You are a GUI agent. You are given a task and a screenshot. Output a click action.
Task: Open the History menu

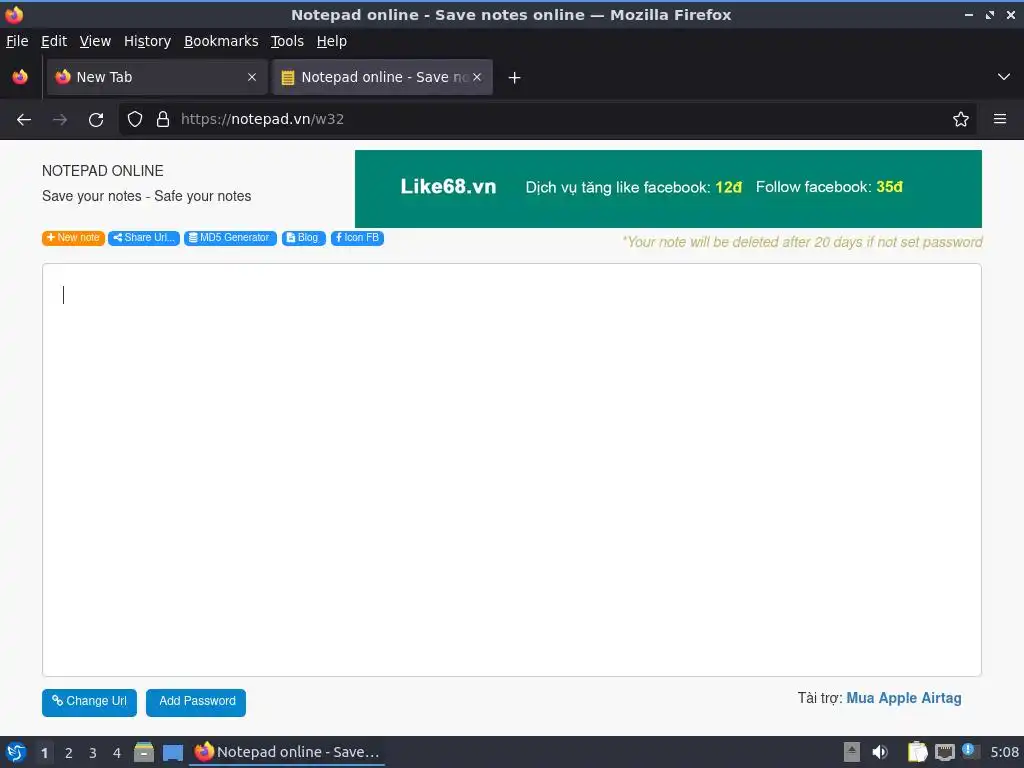(147, 41)
